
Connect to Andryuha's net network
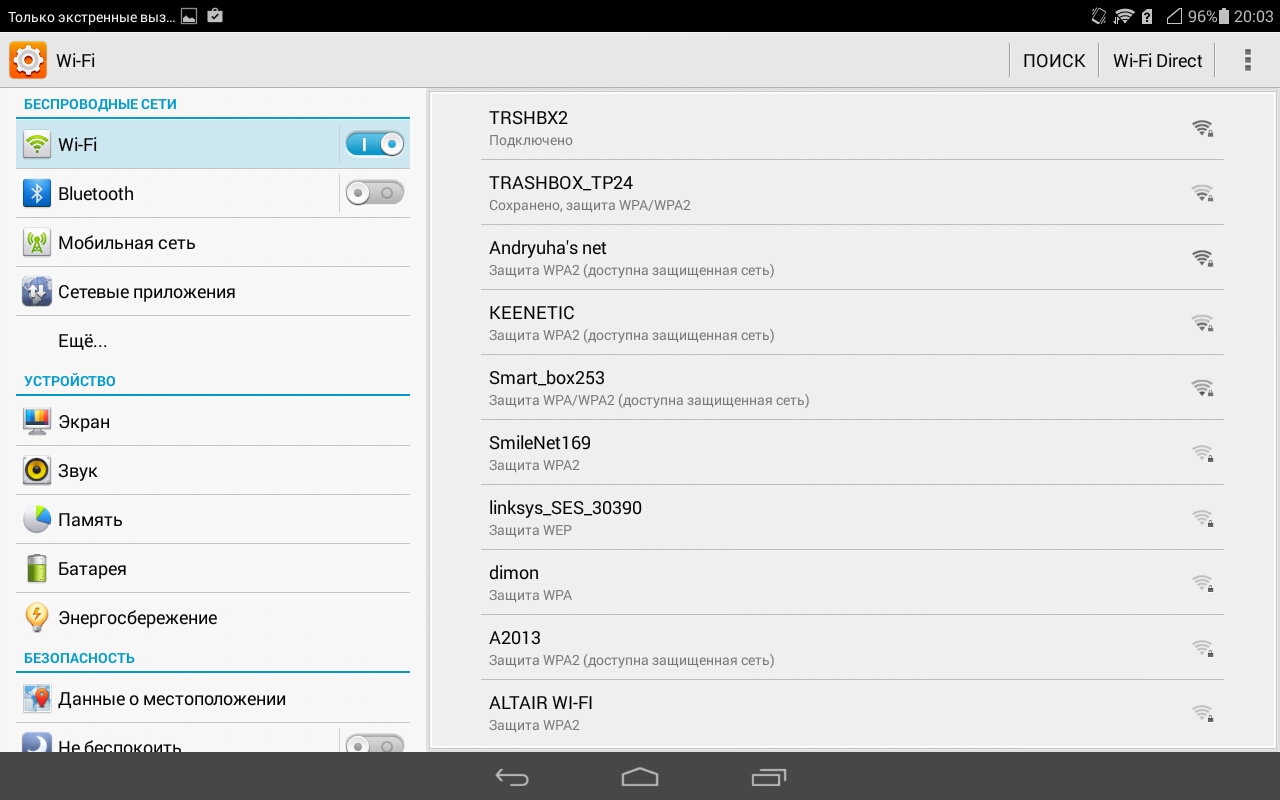pyautogui.click(x=852, y=257)
